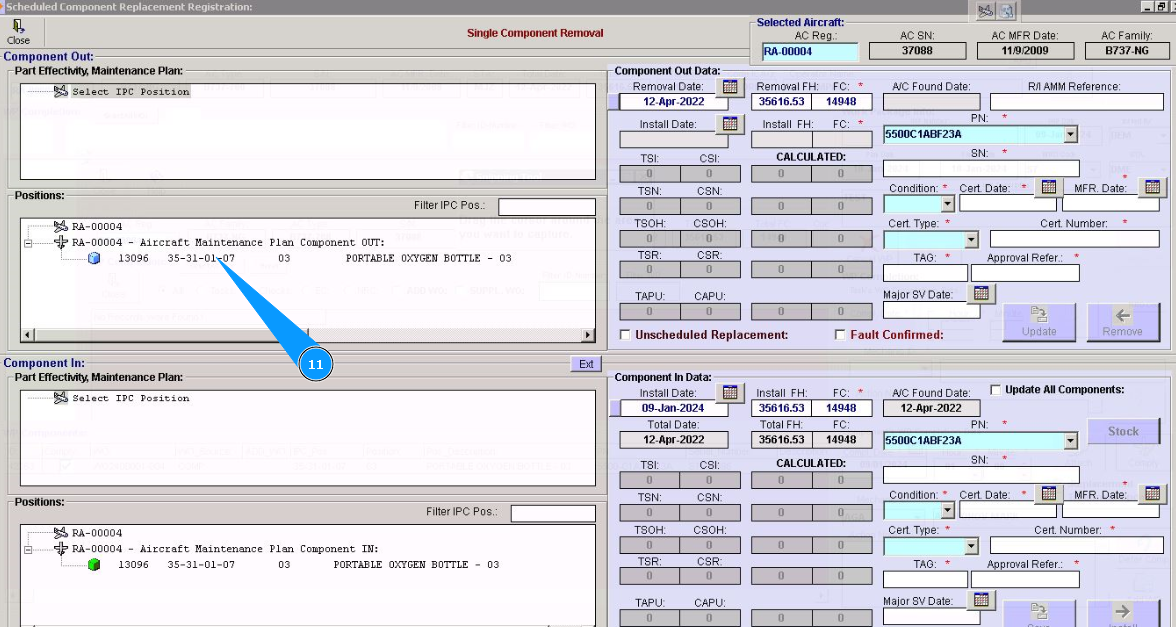Open the Component In Cert. Date calendar
This screenshot has height=633, width=1176.
(1048, 493)
